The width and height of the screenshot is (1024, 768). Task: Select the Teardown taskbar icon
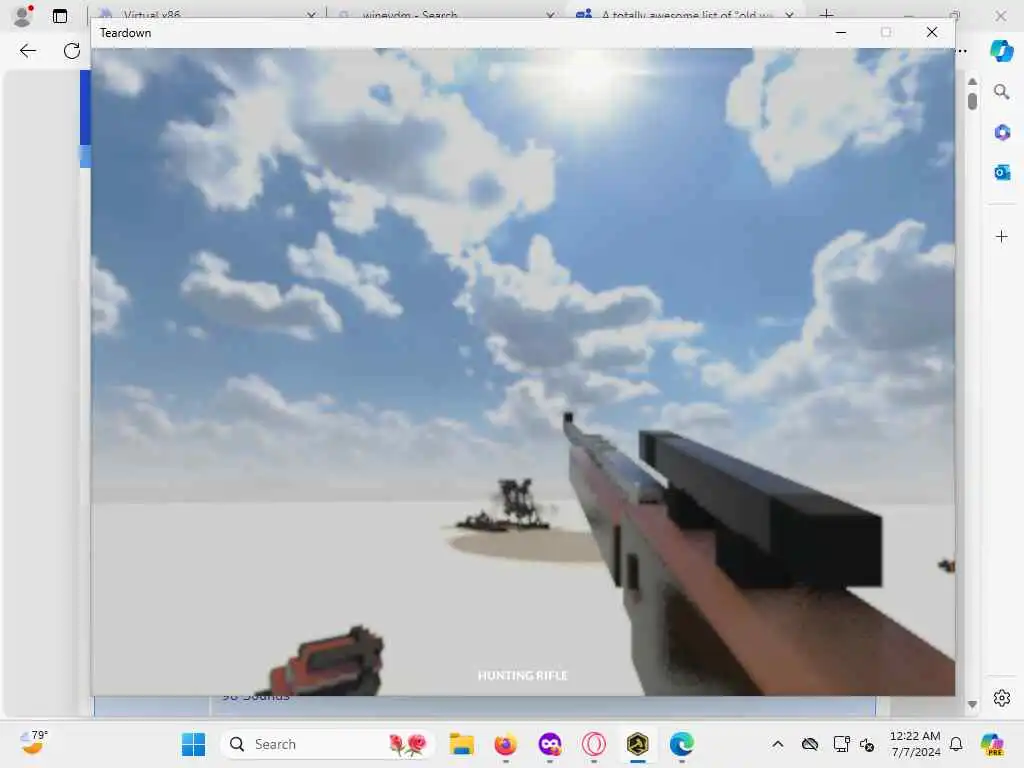click(637, 744)
